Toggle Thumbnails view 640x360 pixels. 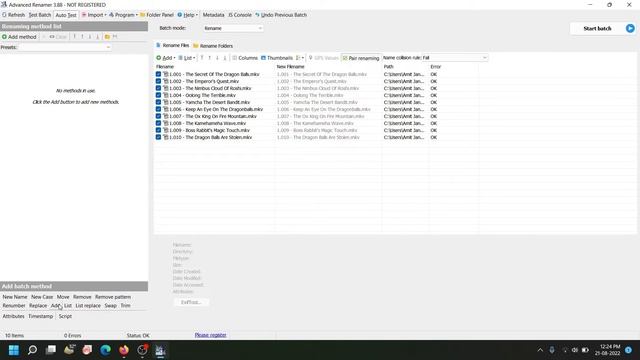(277, 58)
